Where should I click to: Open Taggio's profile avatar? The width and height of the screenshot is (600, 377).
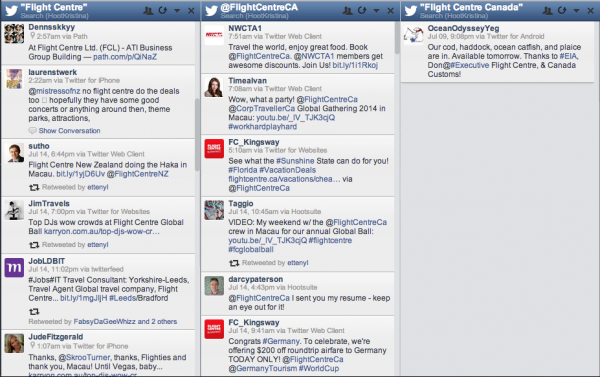[x=214, y=210]
